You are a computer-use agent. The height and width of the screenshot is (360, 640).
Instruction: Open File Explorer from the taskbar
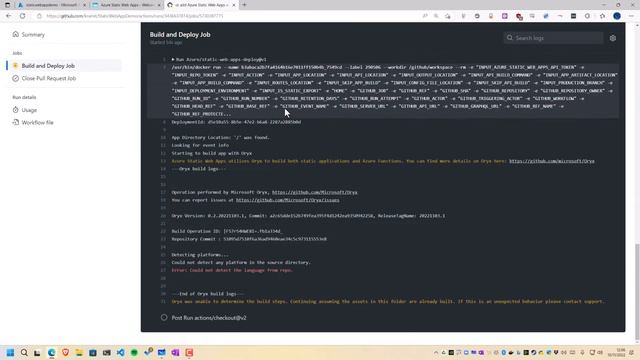point(79,352)
